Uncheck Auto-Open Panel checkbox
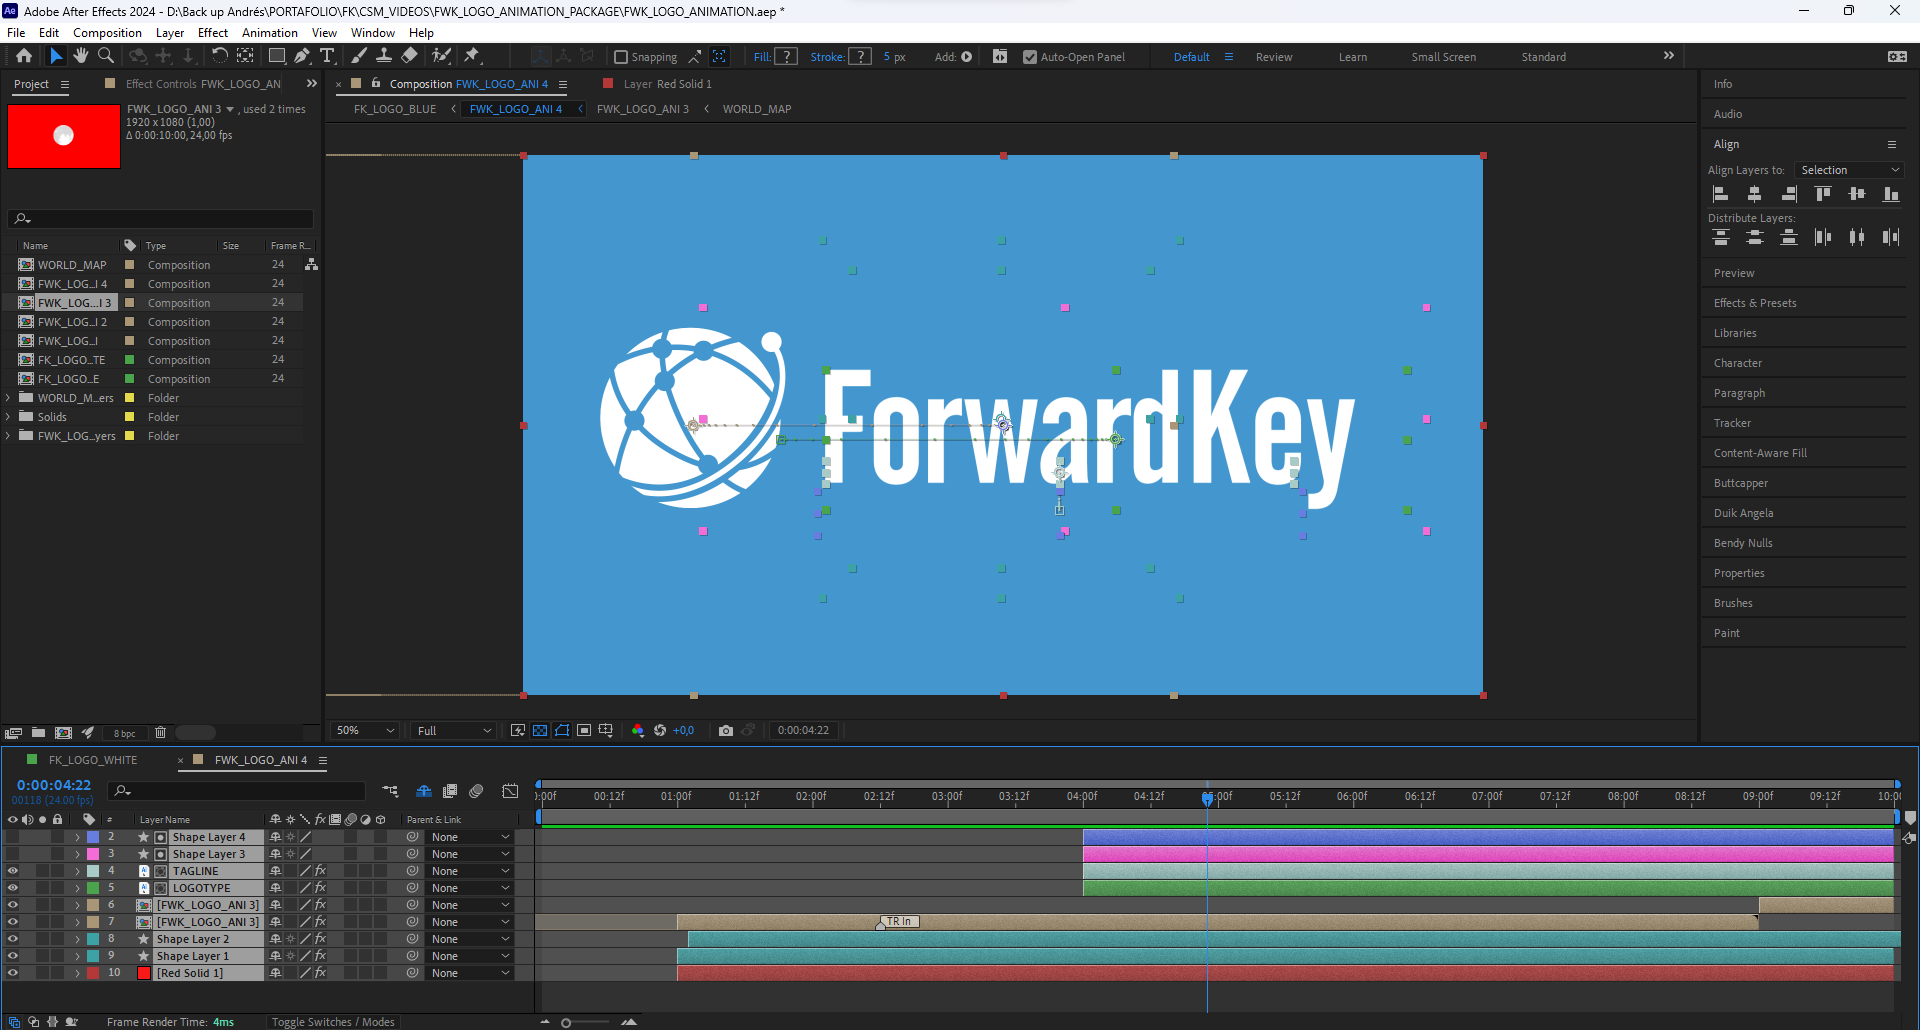The width and height of the screenshot is (1920, 1030). point(1030,57)
